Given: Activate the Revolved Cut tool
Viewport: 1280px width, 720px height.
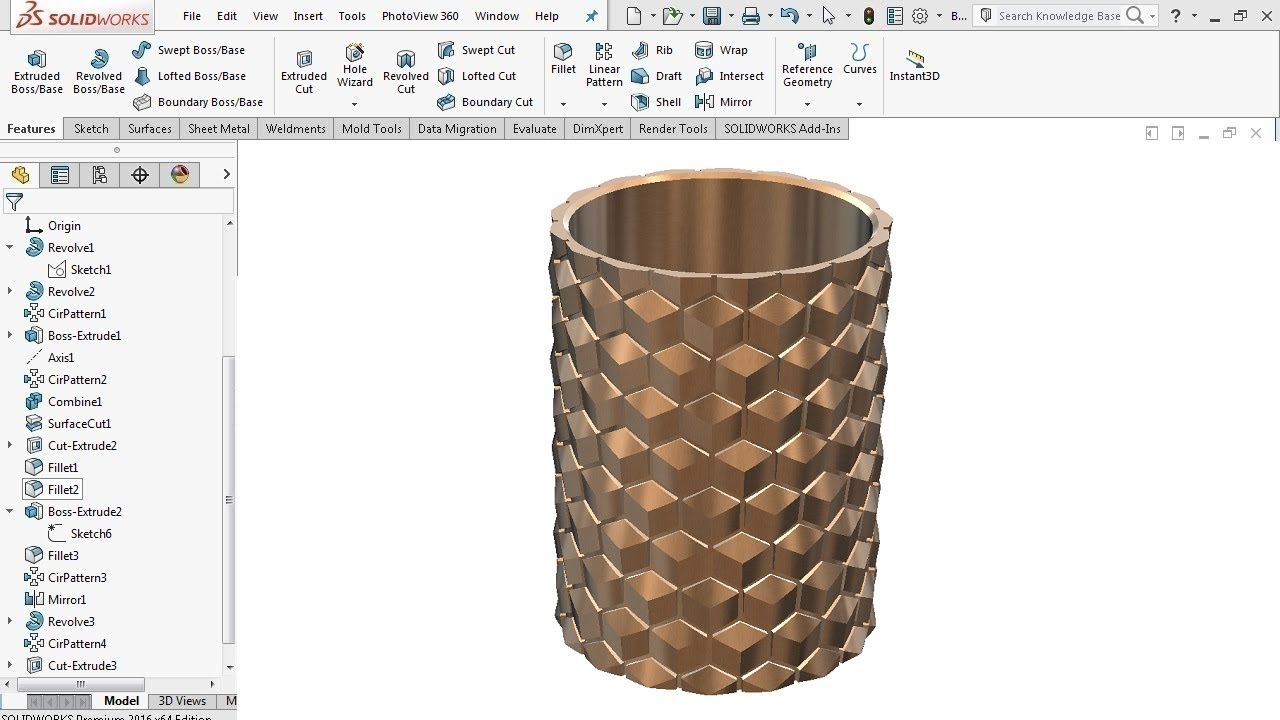Looking at the screenshot, I should tap(406, 72).
